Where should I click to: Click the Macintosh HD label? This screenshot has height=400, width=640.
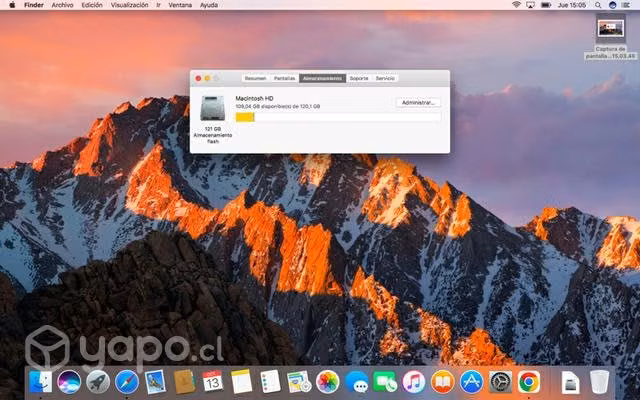(254, 98)
